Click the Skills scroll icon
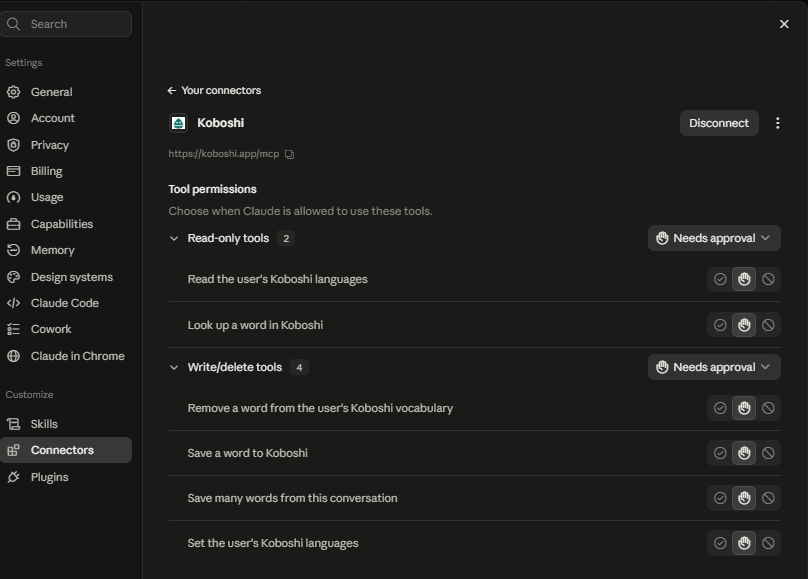Image resolution: width=808 pixels, height=579 pixels. click(13, 424)
